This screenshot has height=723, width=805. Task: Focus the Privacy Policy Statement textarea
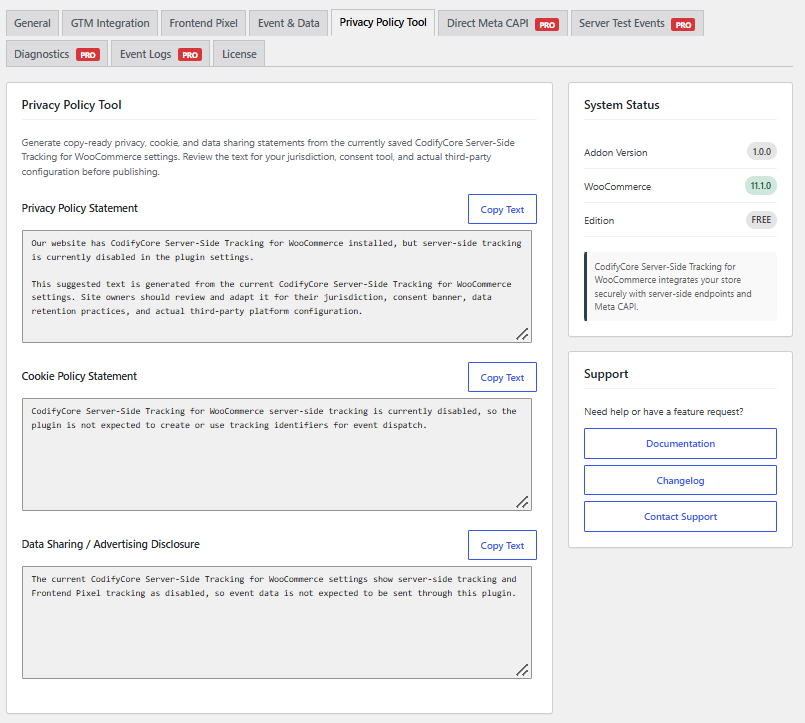click(x=277, y=287)
